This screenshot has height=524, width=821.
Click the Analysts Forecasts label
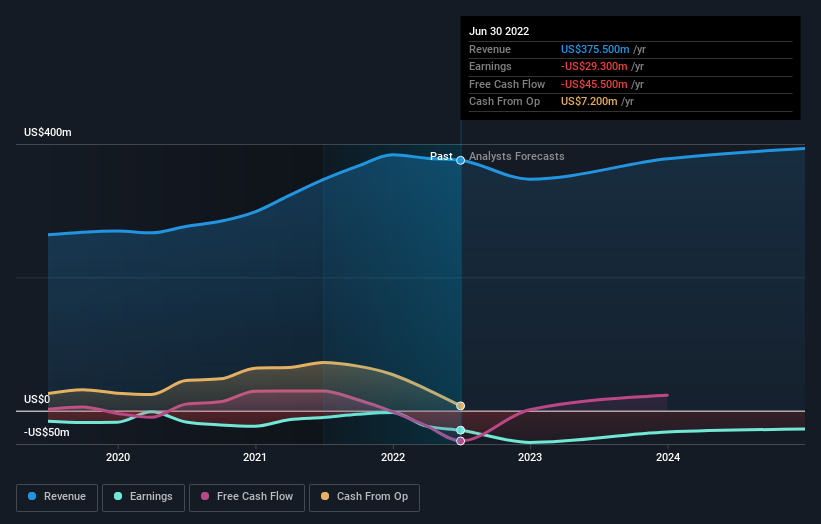coord(517,156)
